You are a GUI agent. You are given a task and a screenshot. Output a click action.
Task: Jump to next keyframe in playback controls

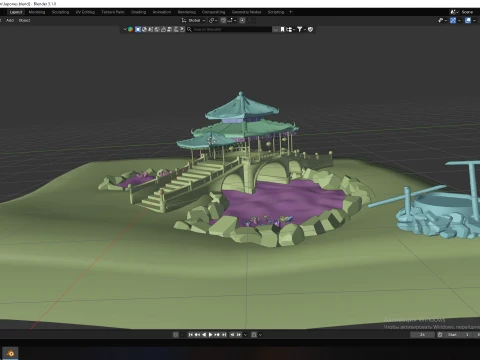click(x=217, y=335)
